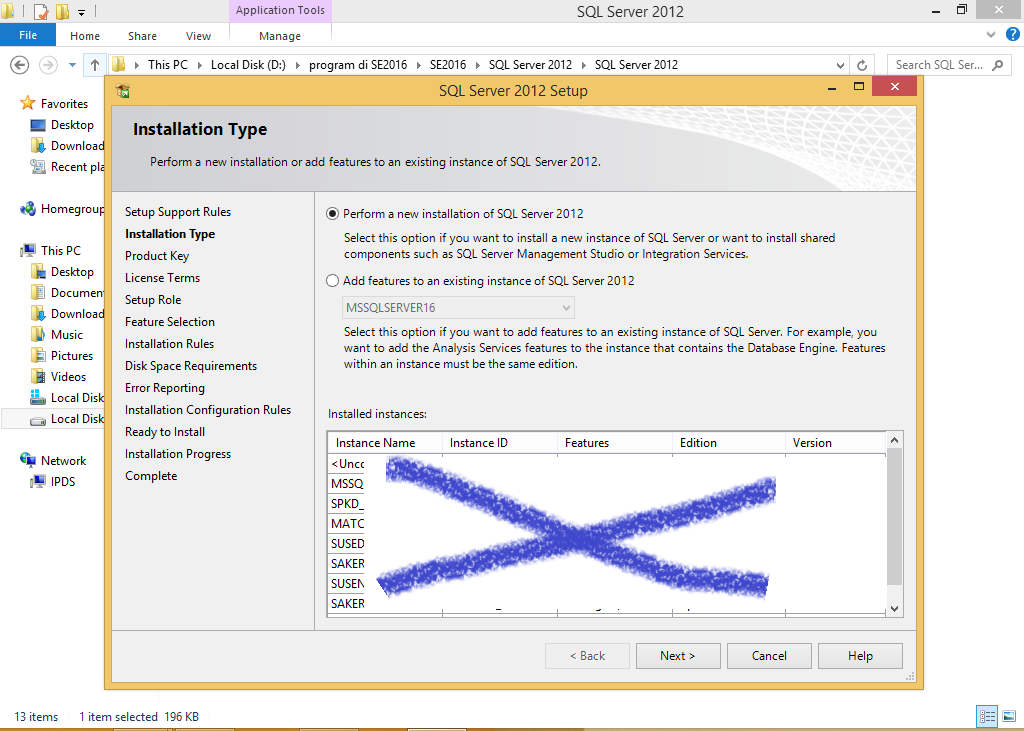1024x731 pixels.
Task: Open the Manage ribbon tab
Action: pos(280,36)
